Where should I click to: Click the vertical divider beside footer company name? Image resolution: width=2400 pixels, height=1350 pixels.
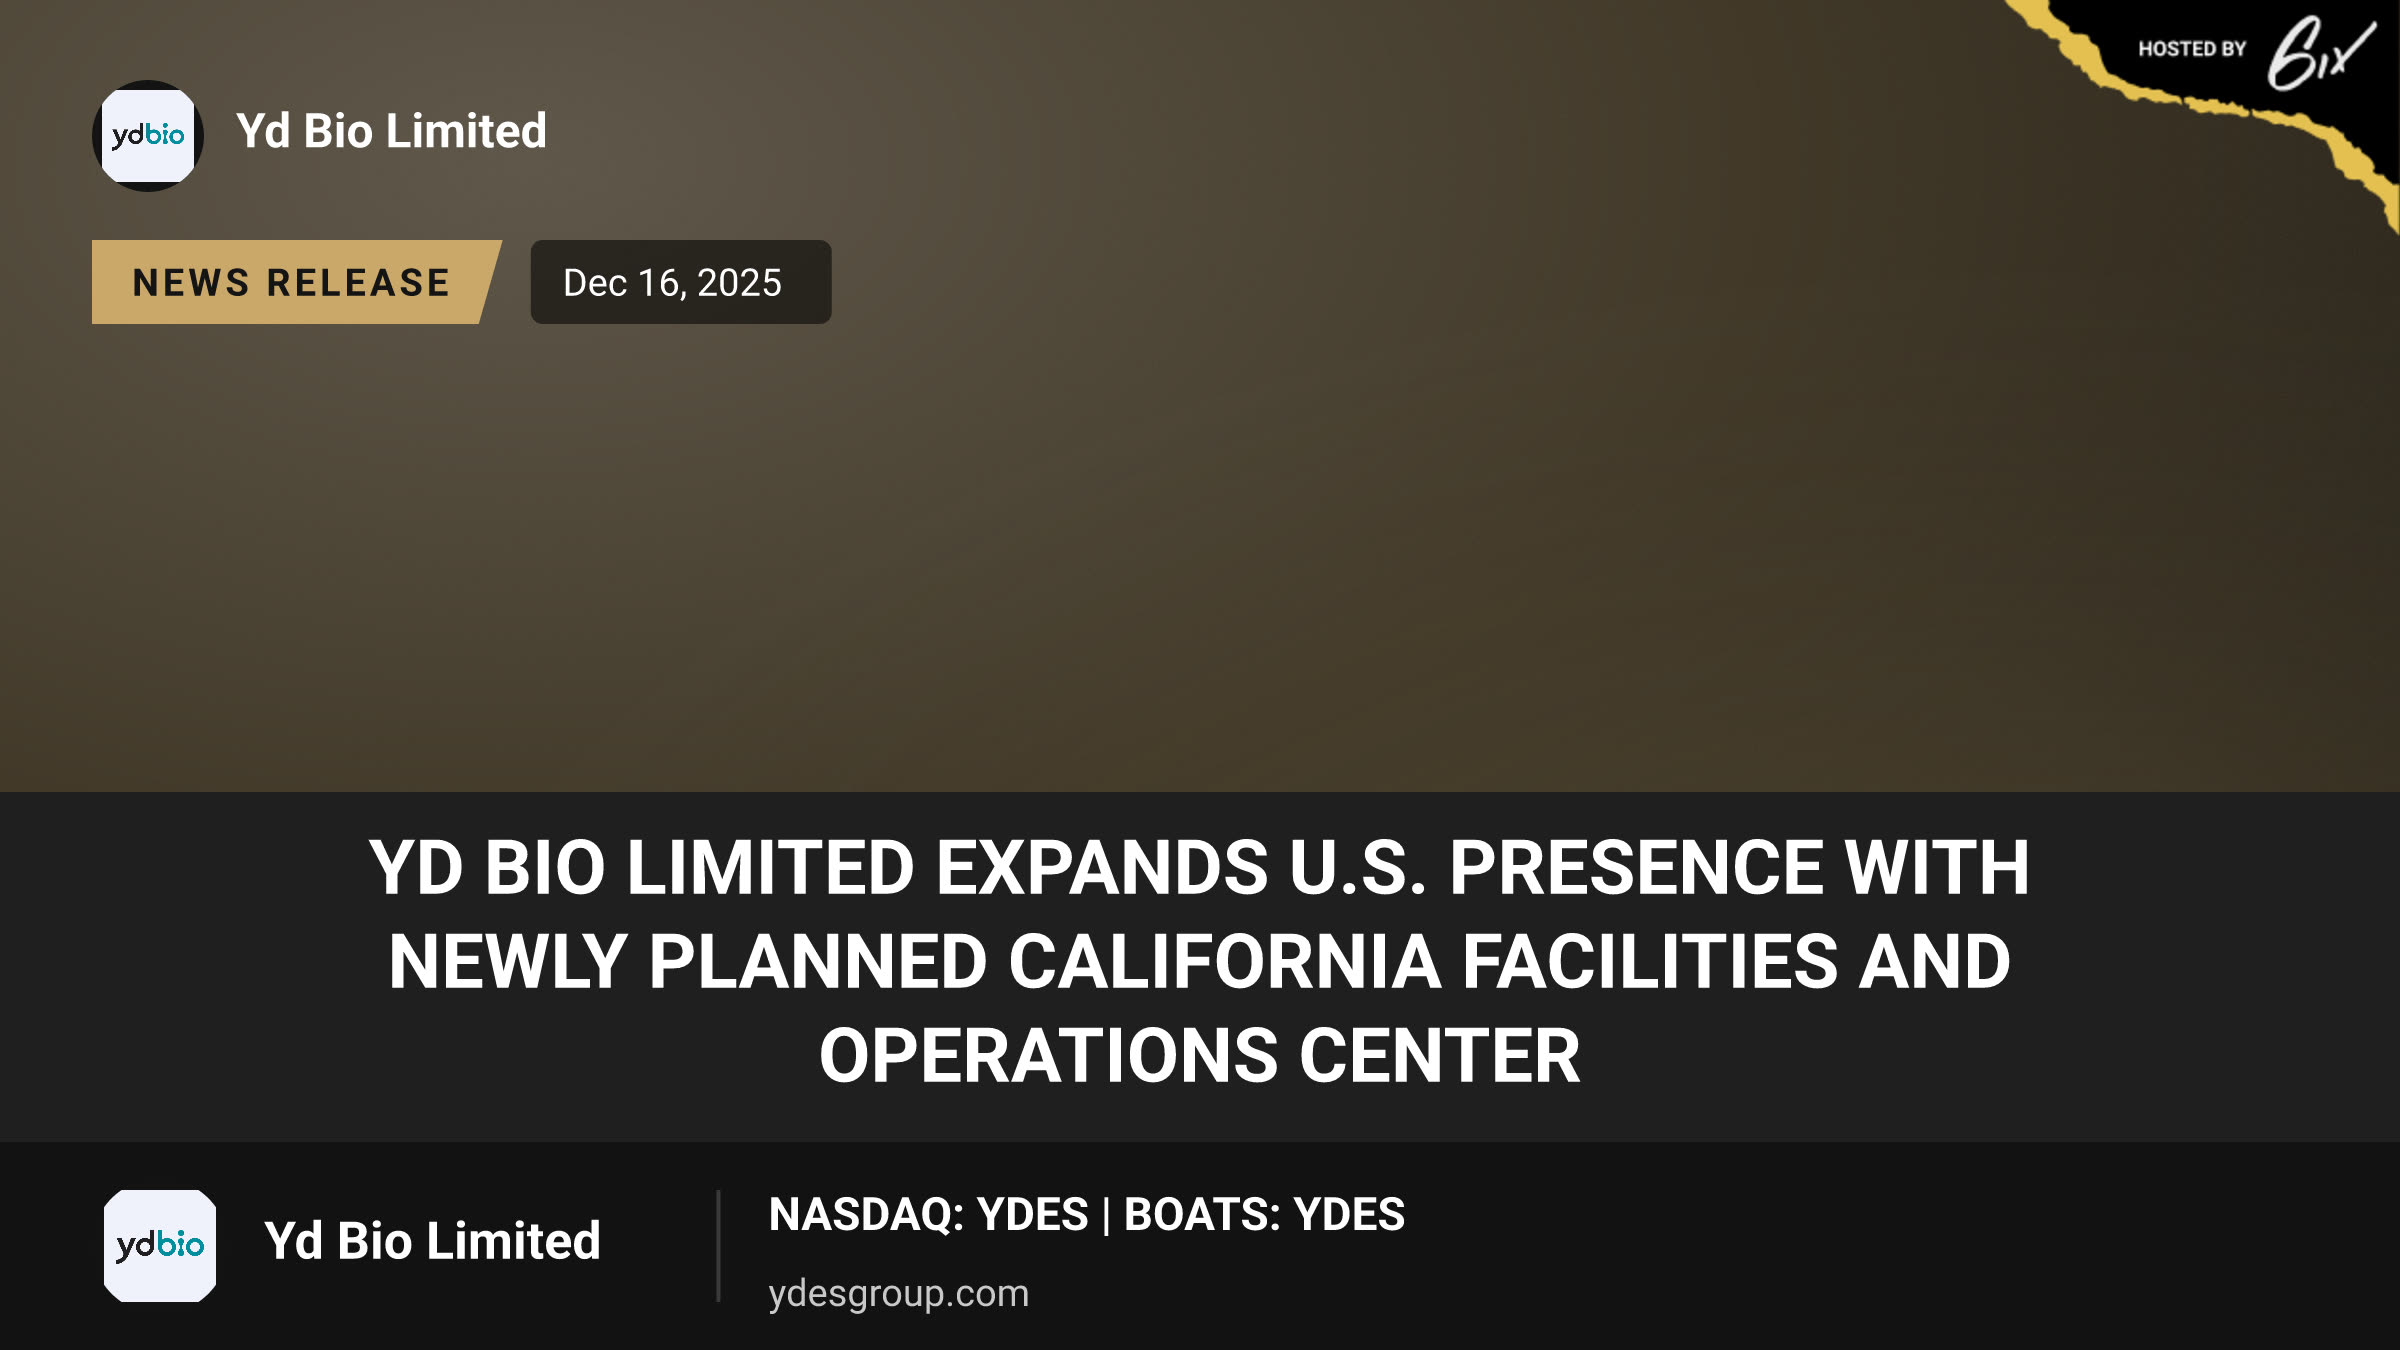tap(718, 1245)
